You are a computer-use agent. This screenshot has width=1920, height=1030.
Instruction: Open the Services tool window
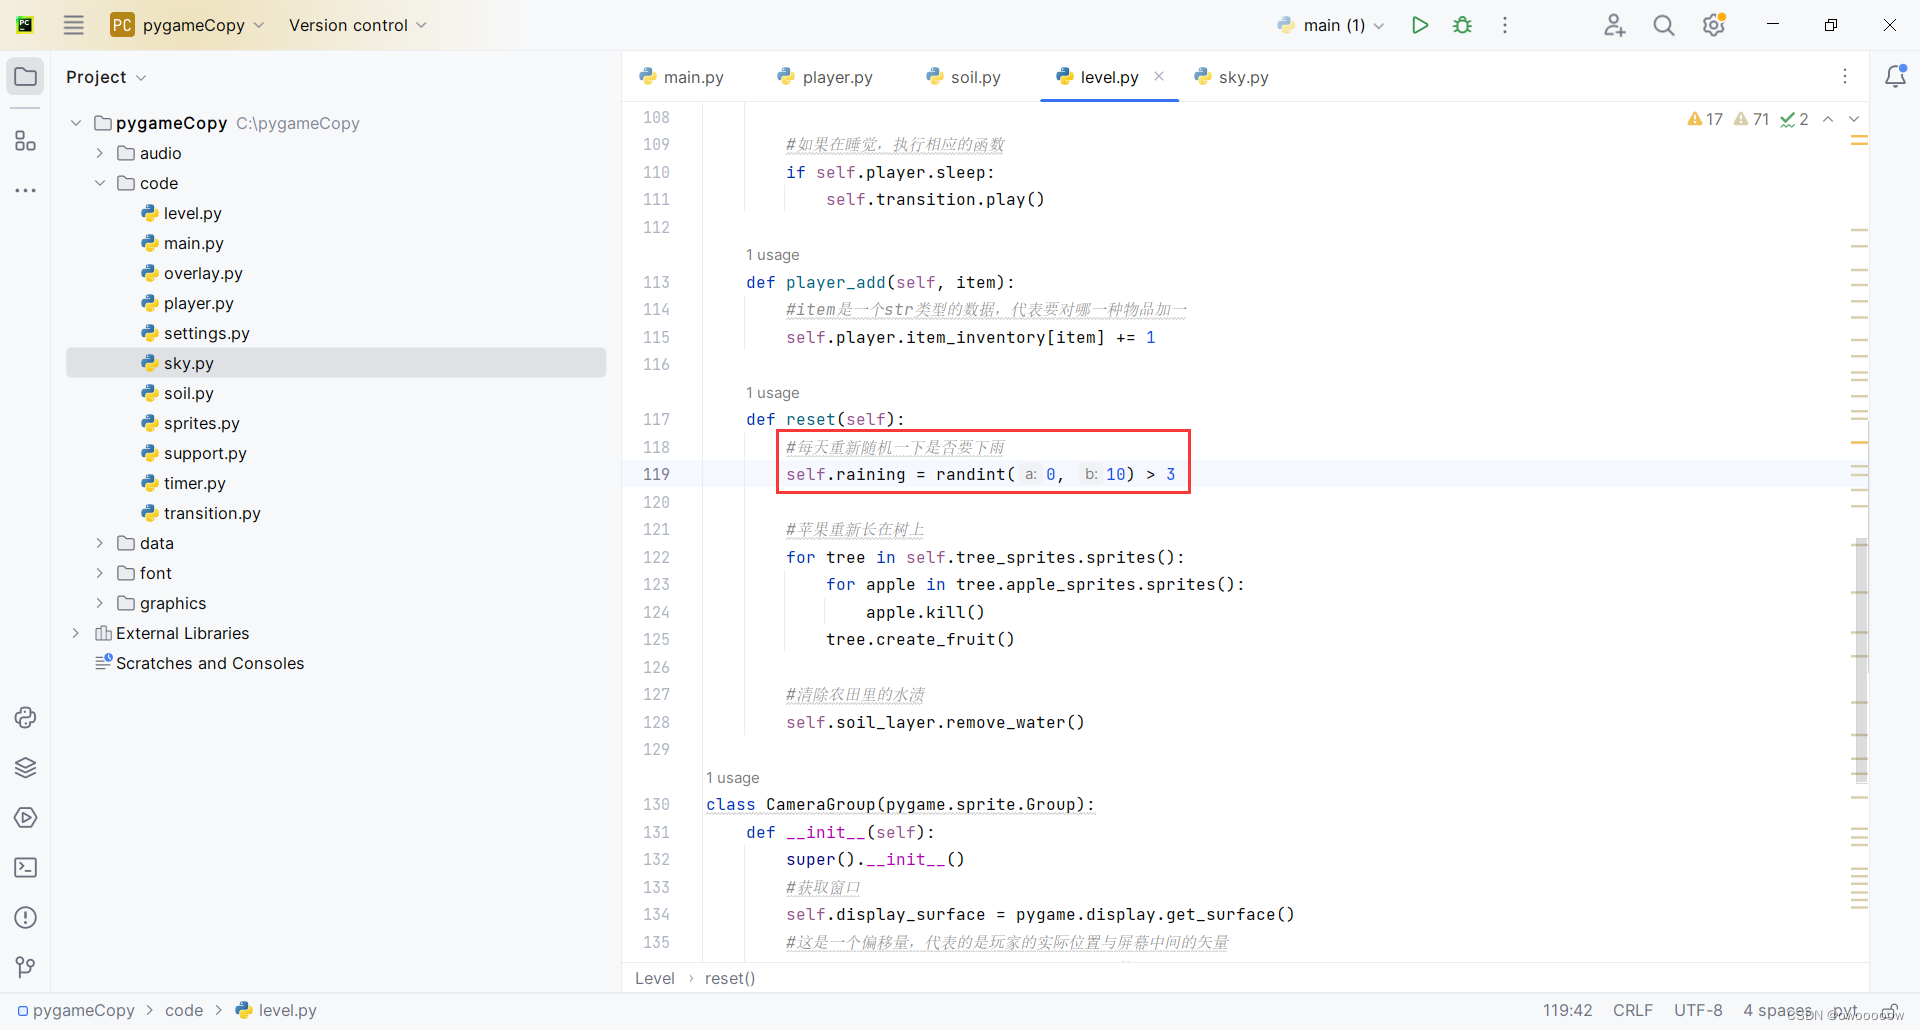tap(26, 818)
